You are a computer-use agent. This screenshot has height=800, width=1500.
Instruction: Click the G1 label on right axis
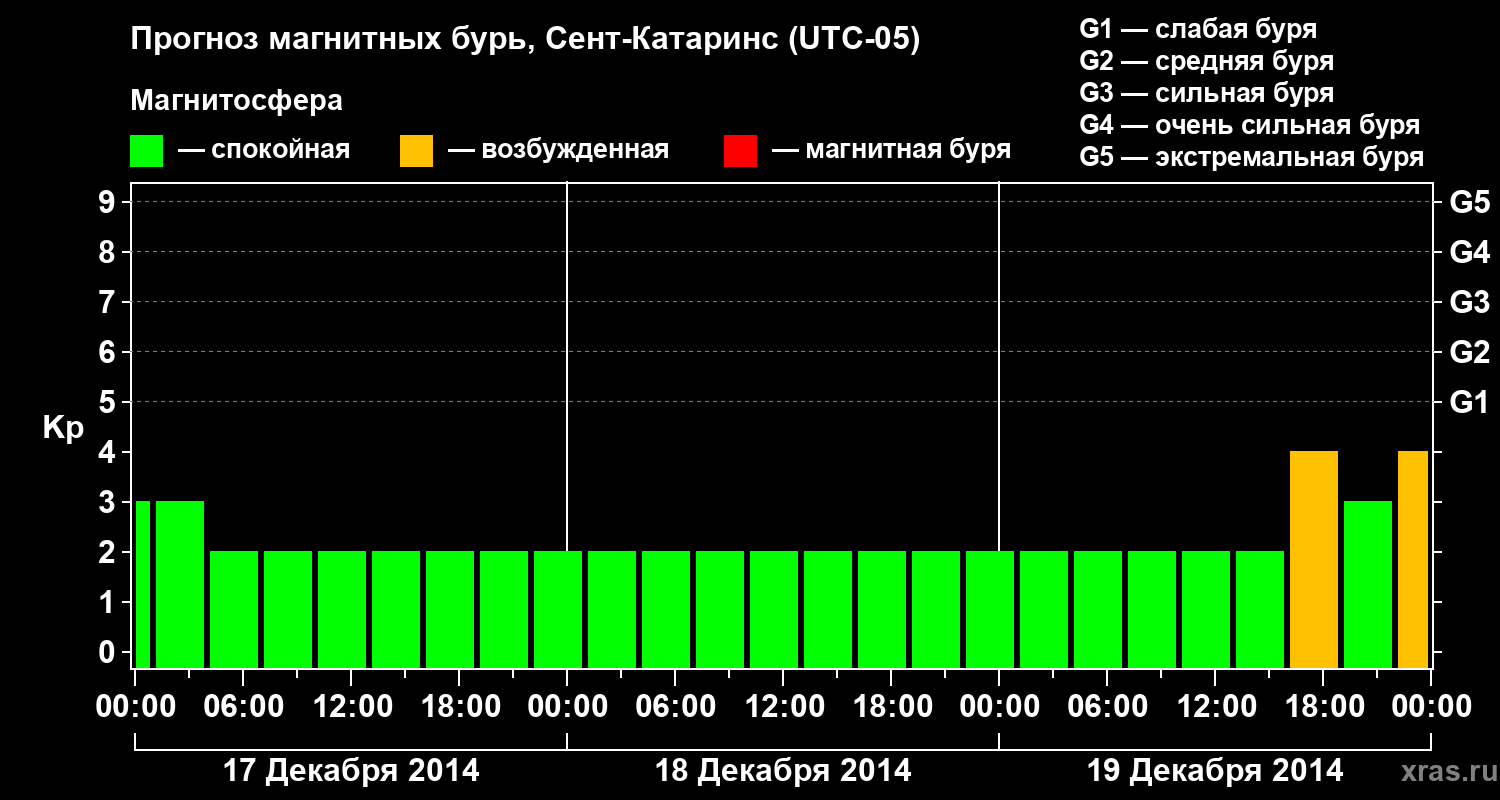click(x=1469, y=402)
